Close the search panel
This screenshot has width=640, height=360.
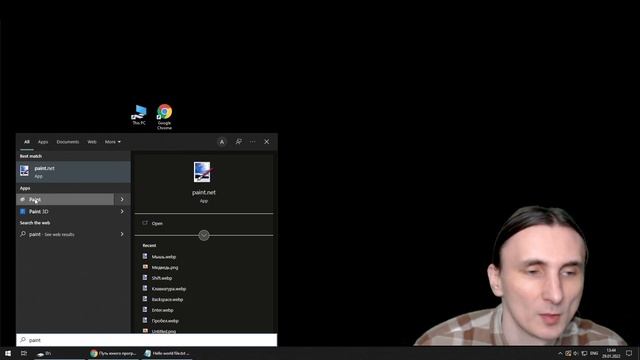[x=267, y=142]
